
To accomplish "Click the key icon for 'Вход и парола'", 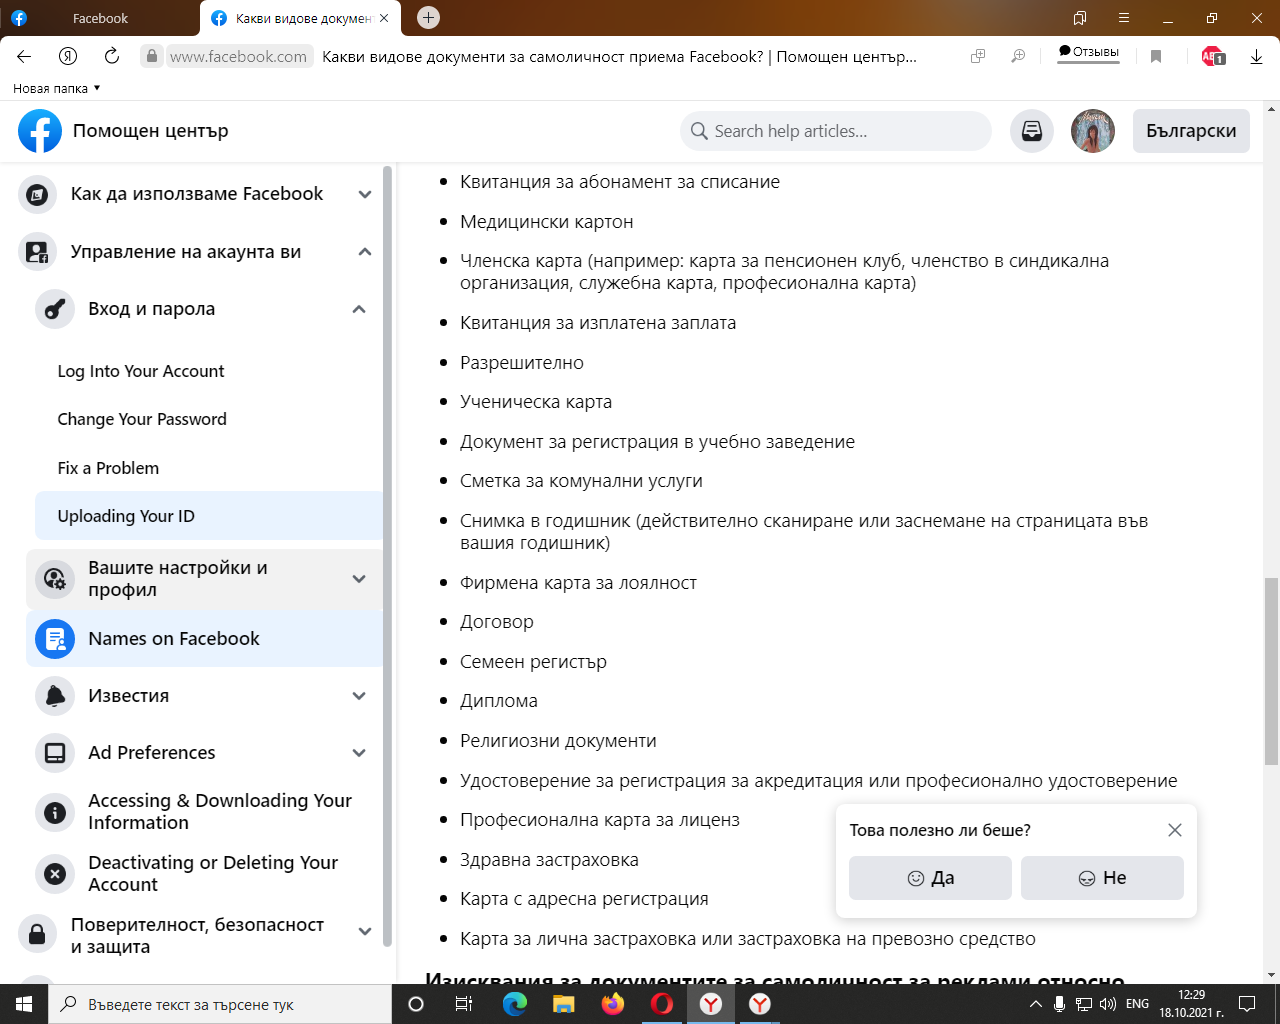I will coord(55,309).
